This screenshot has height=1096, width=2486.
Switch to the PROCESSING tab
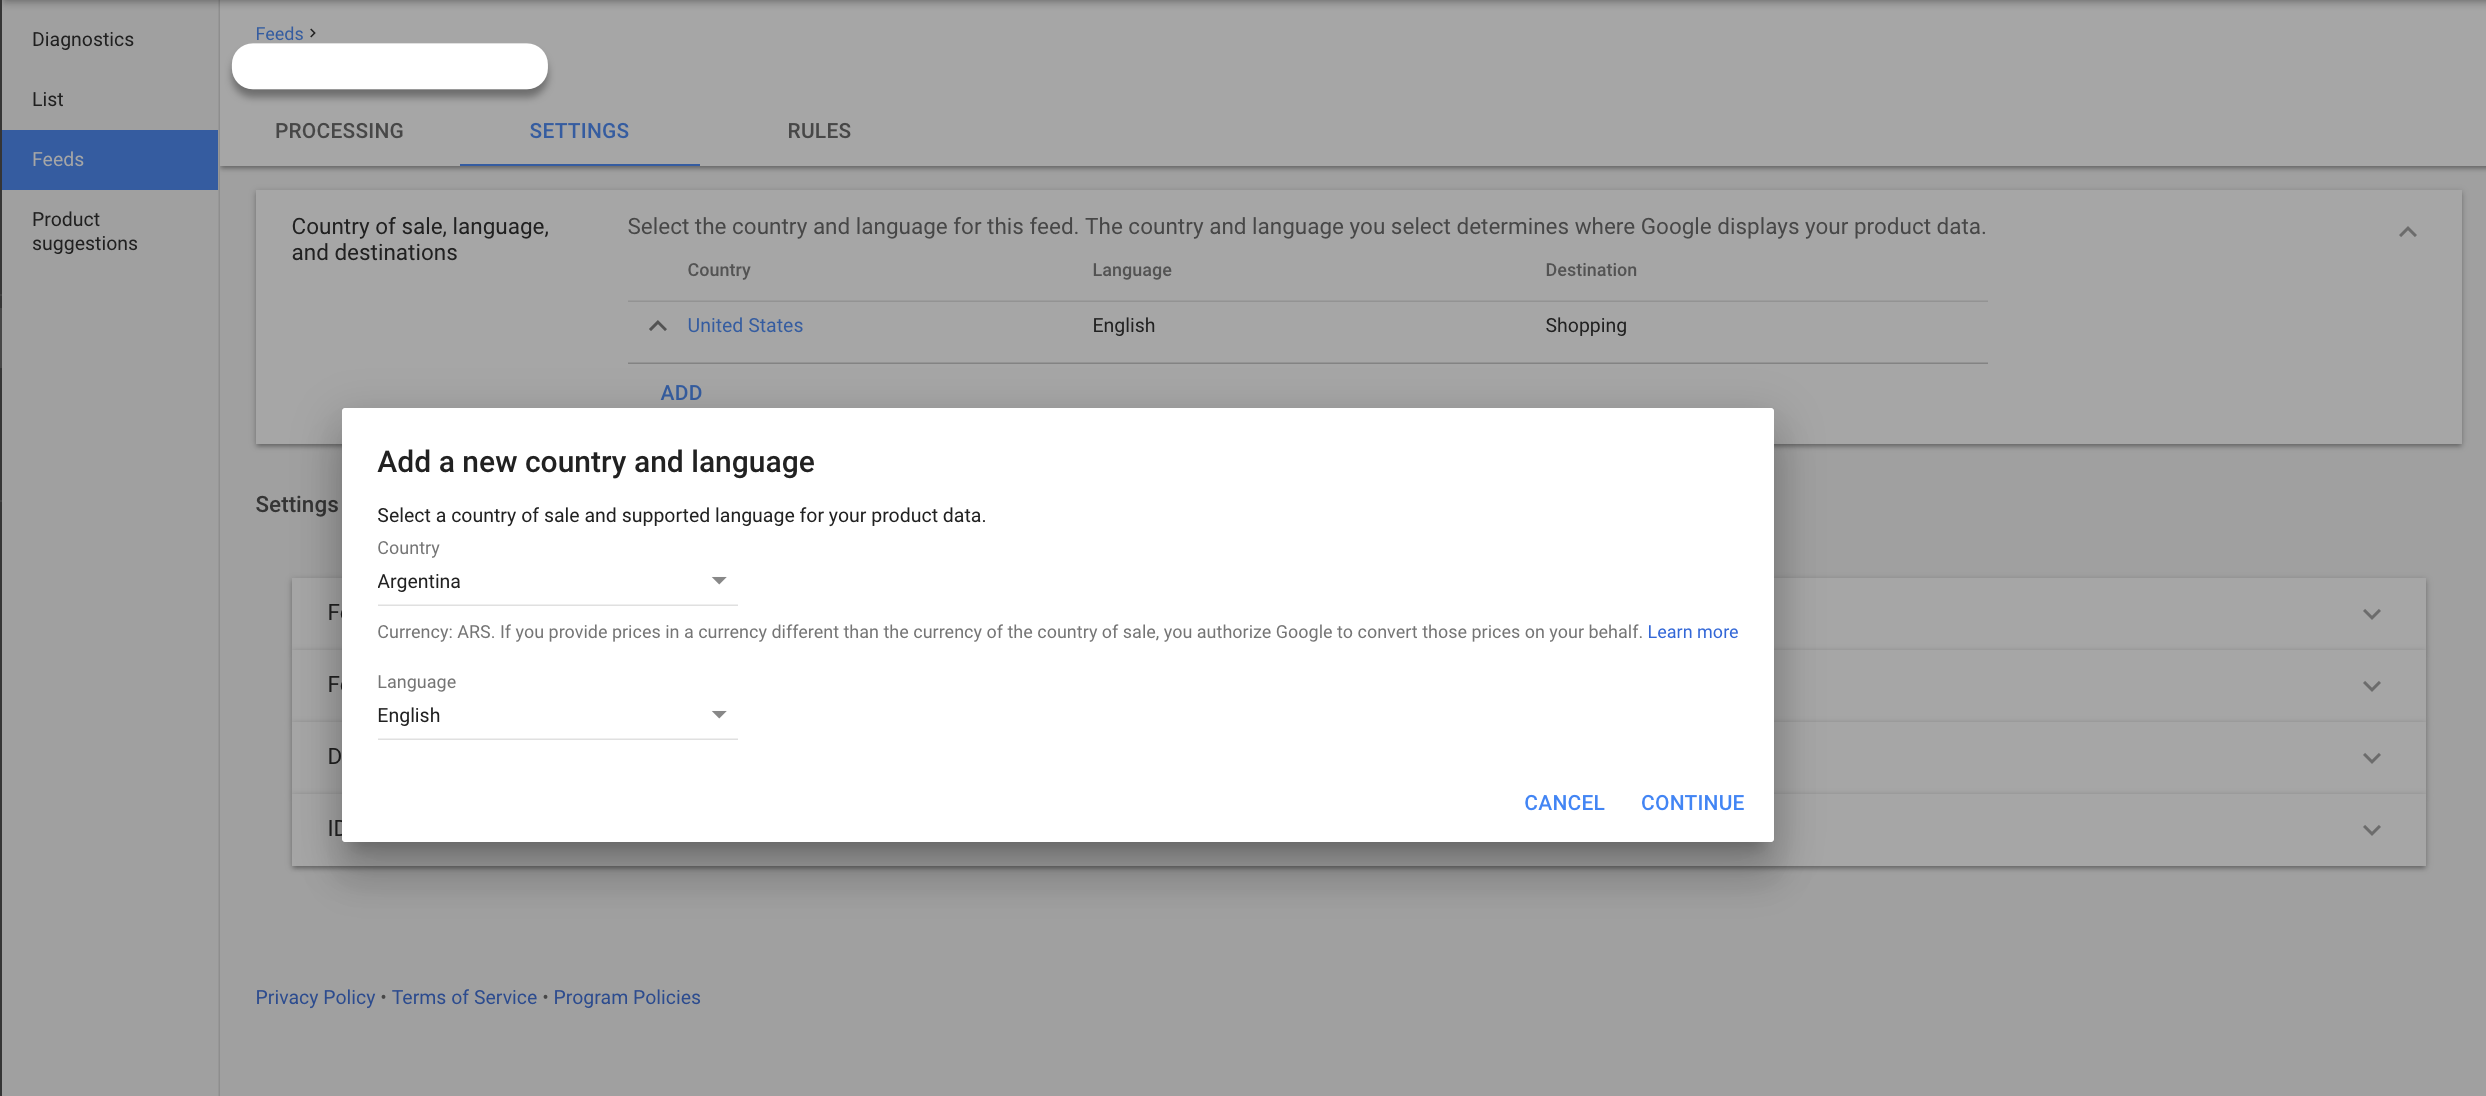339,131
